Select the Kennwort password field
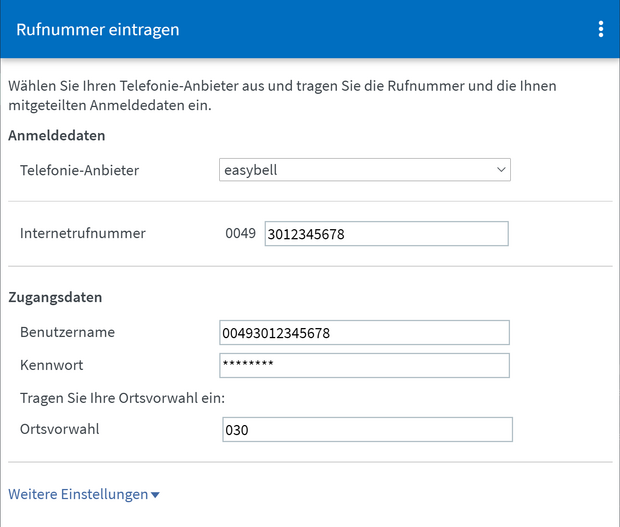 pos(364,365)
